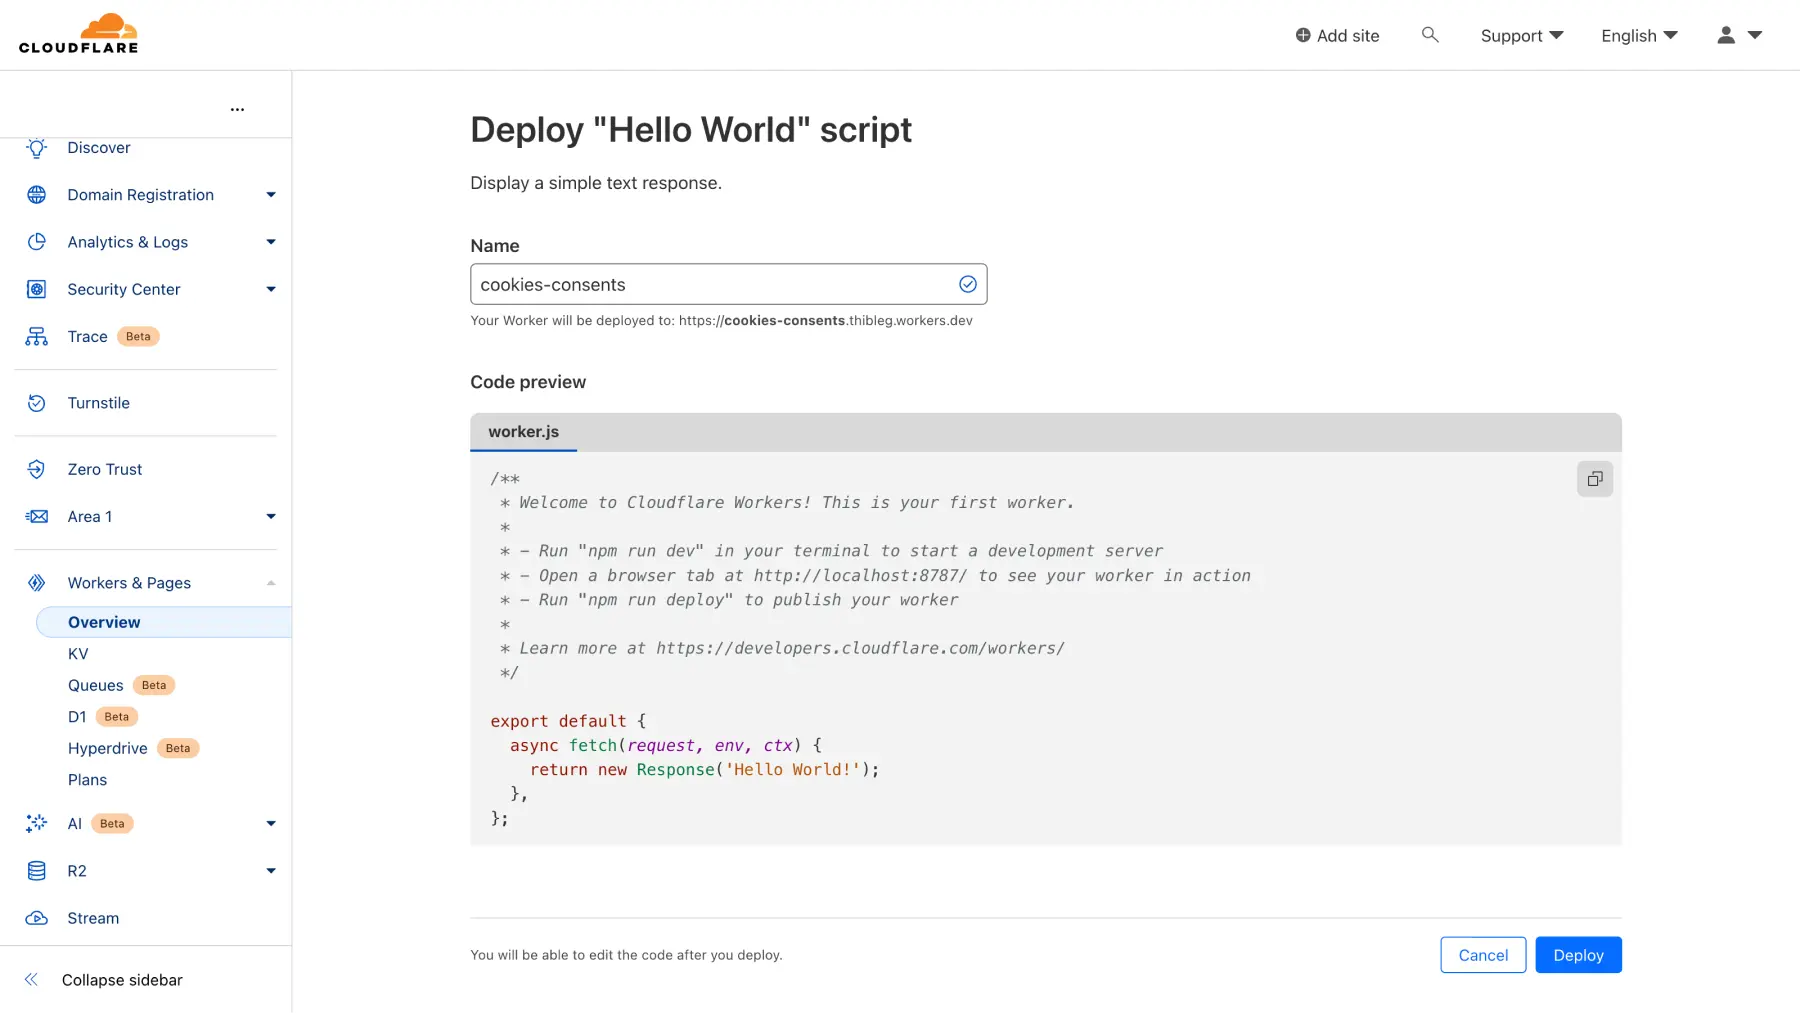Expand Domain Registration submenu arrow

tap(271, 195)
